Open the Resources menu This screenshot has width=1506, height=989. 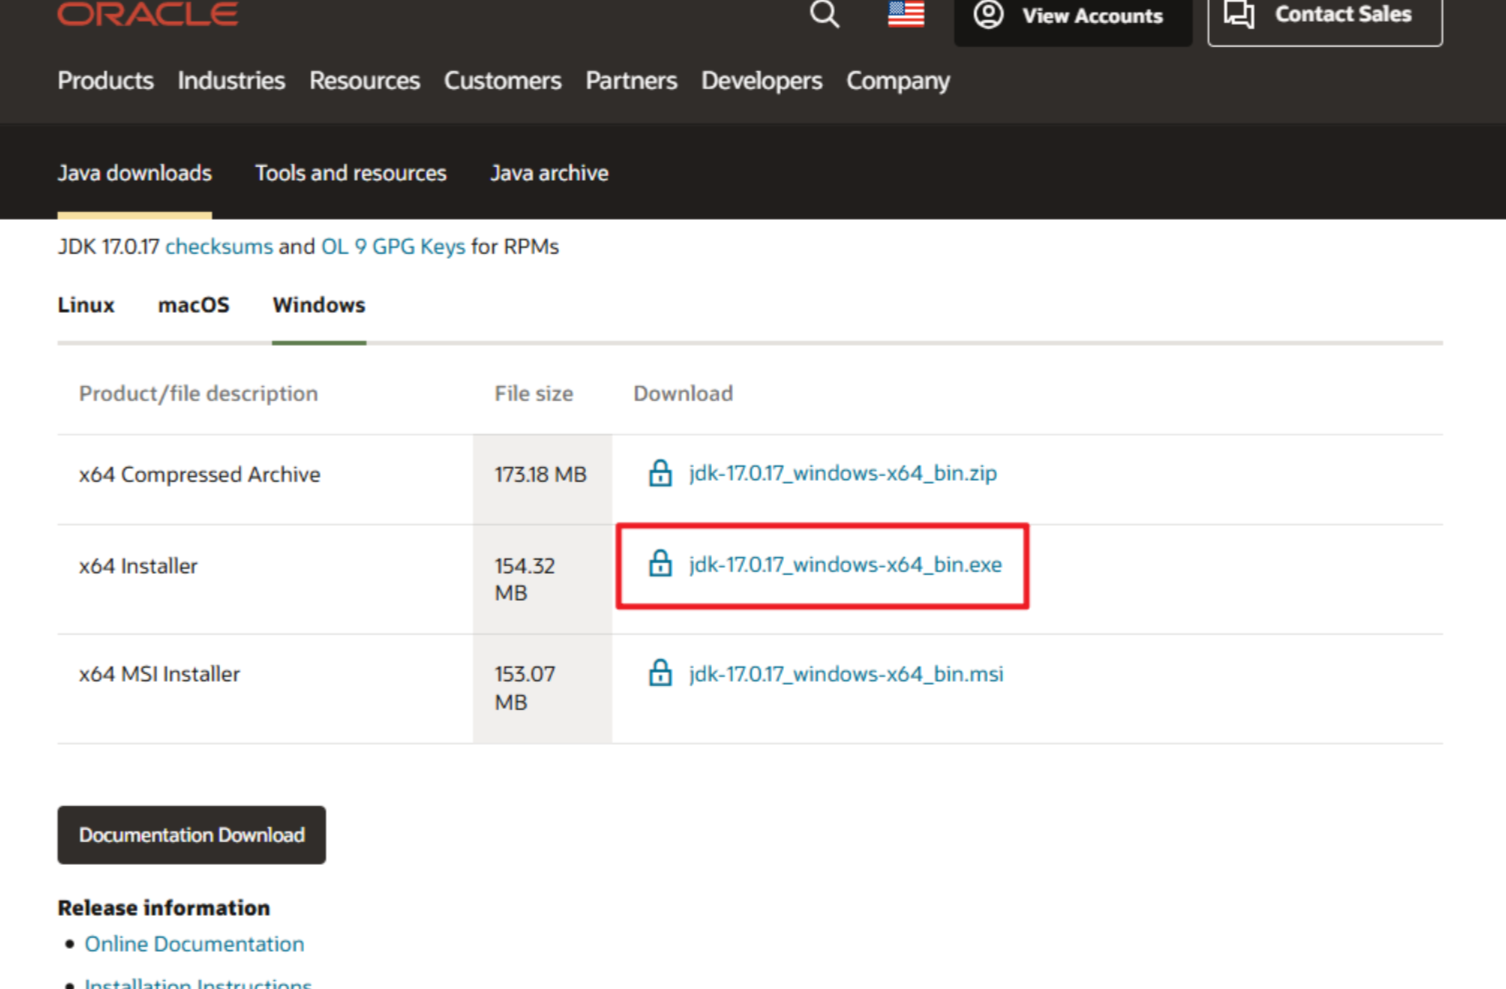(x=365, y=81)
